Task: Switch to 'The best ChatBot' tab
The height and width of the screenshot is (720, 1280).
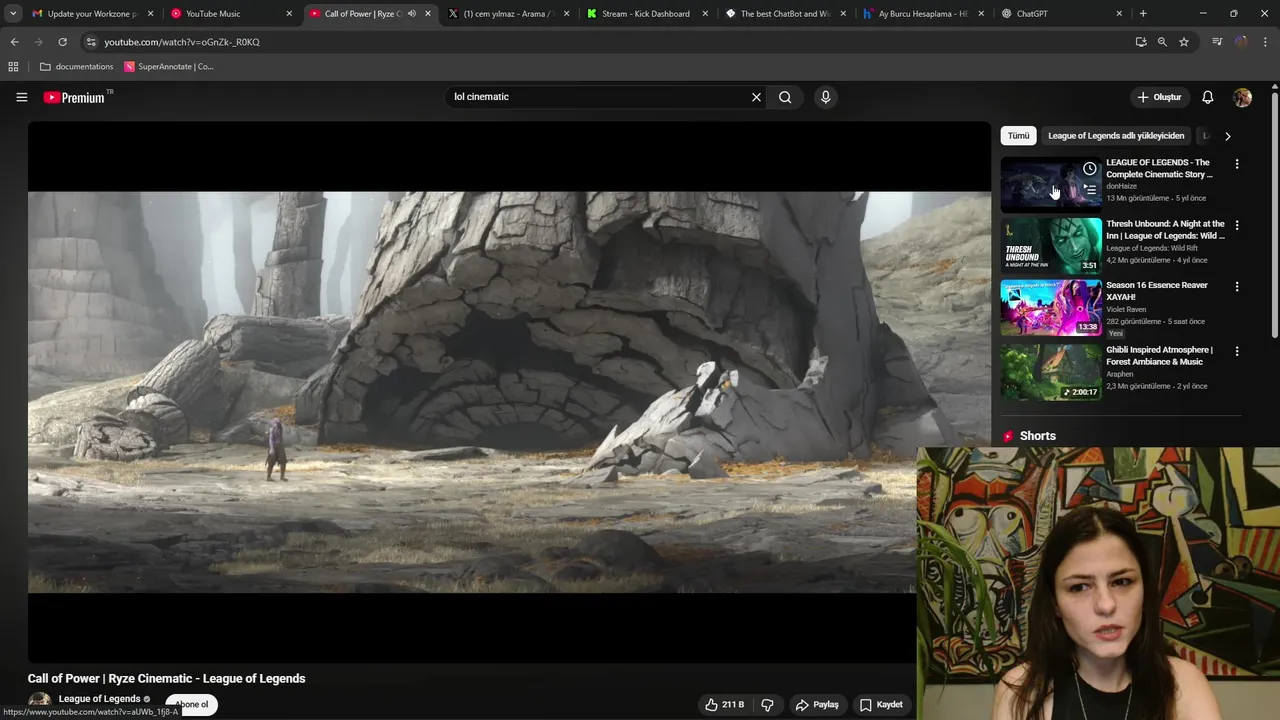Action: click(x=784, y=14)
